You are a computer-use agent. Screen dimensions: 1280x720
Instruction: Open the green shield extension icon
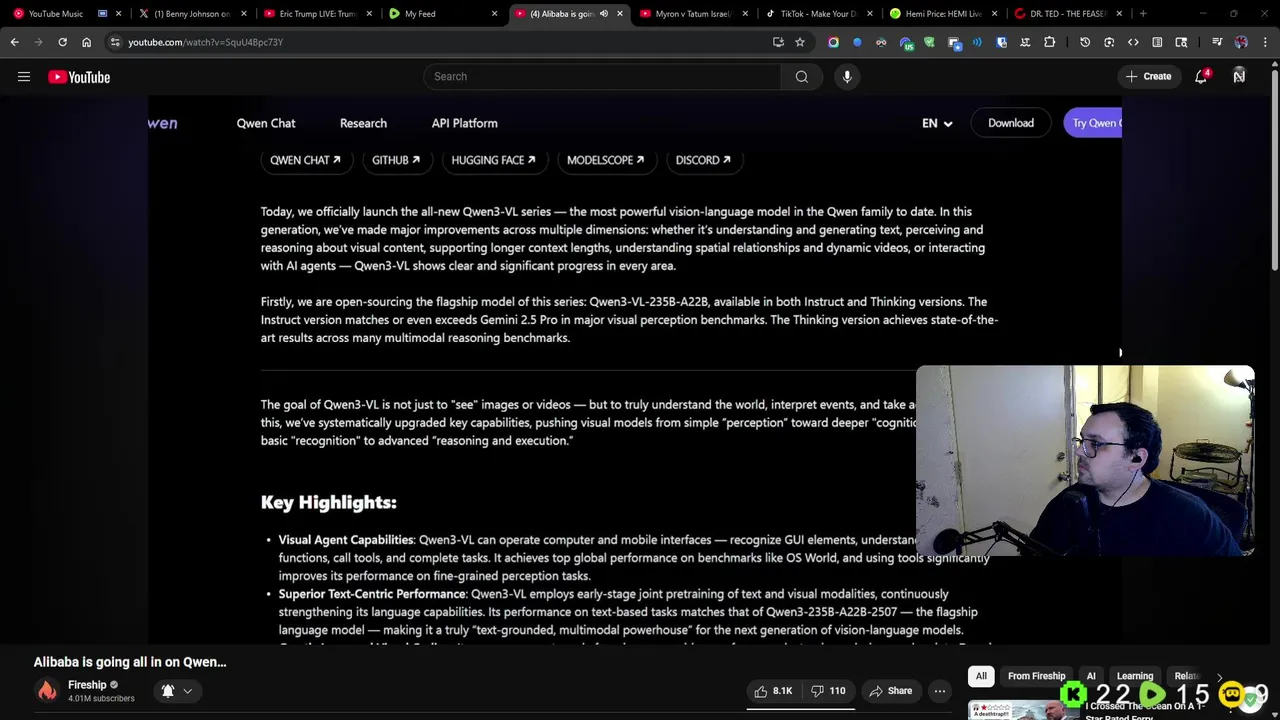click(929, 42)
